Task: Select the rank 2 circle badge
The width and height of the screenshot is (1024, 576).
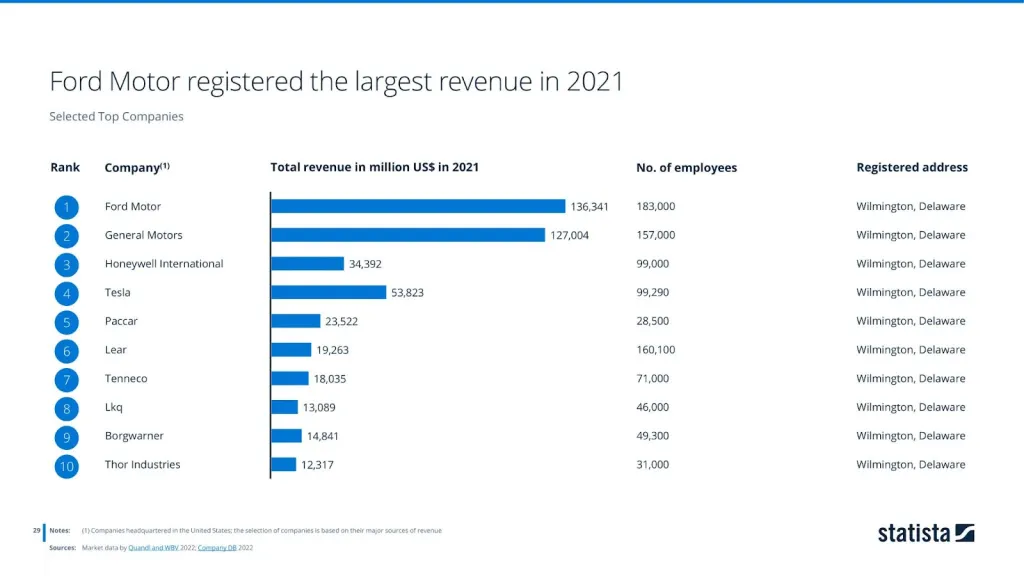Action: (x=66, y=236)
